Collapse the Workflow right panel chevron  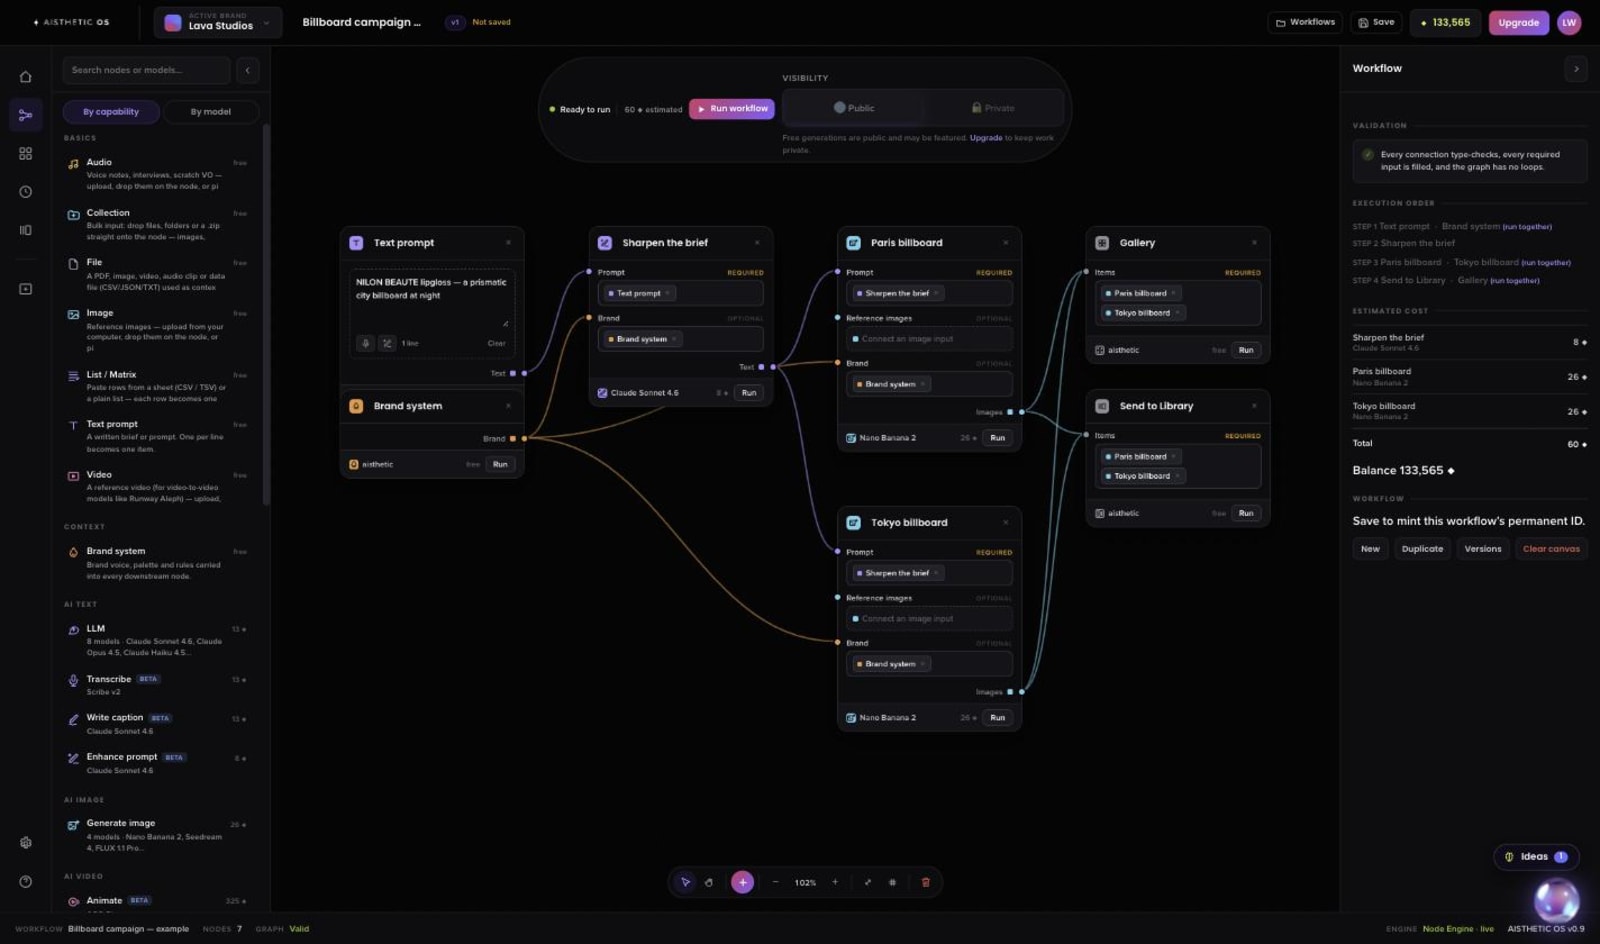1576,69
